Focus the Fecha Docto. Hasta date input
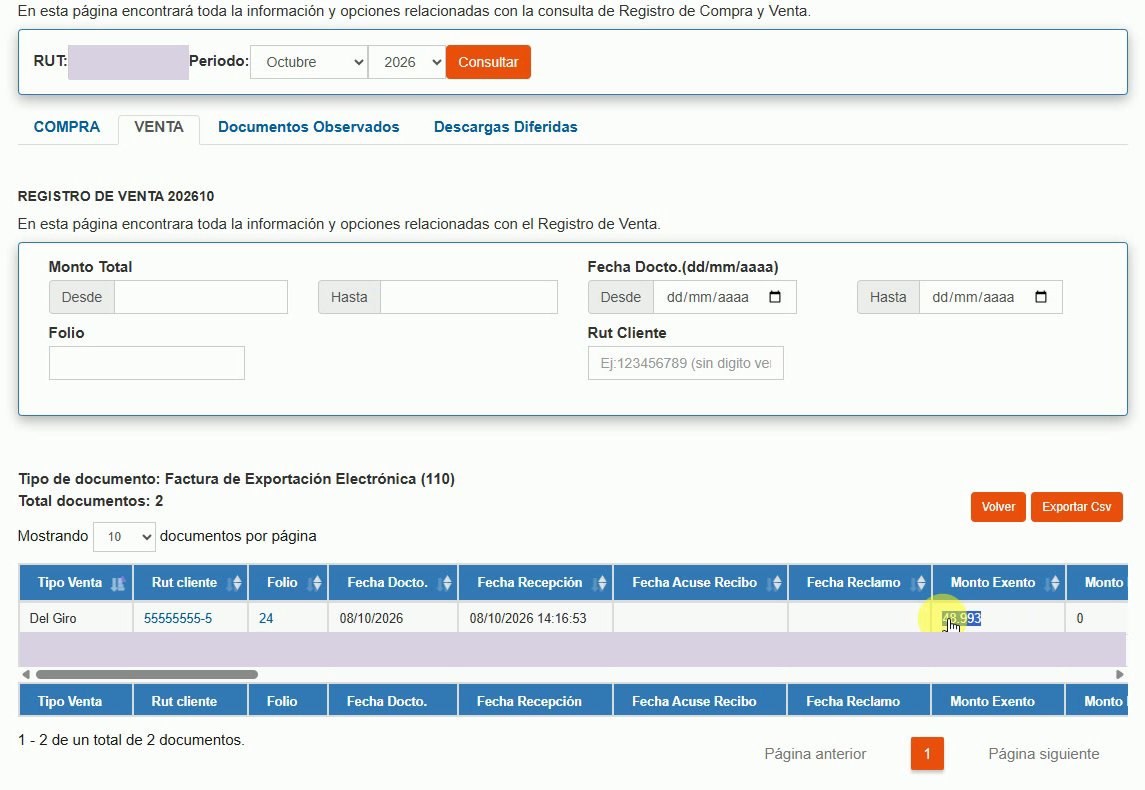 pyautogui.click(x=990, y=297)
